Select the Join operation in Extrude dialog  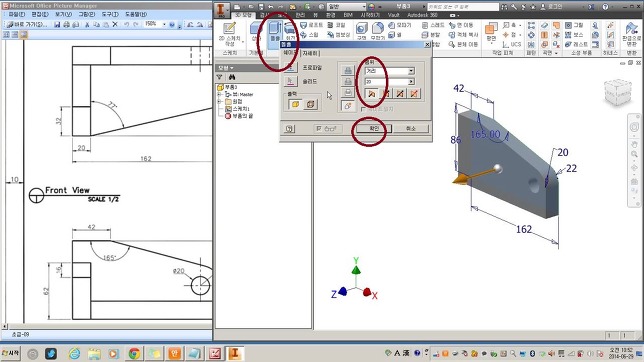(348, 71)
